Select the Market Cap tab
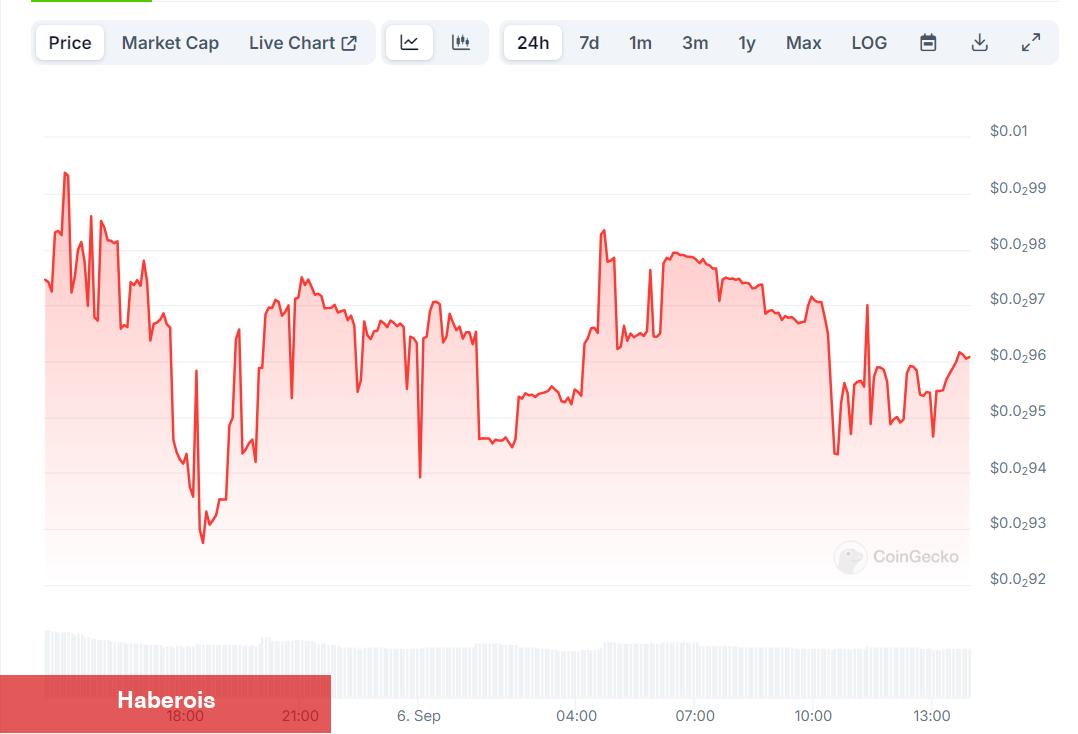 click(170, 43)
